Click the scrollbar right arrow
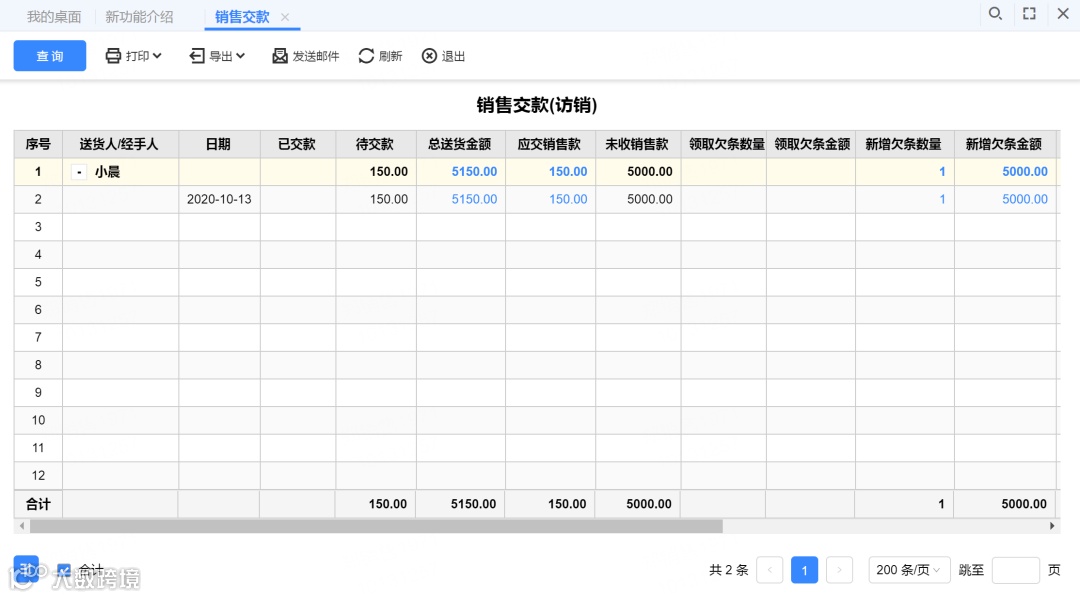1080x598 pixels. tap(1052, 526)
